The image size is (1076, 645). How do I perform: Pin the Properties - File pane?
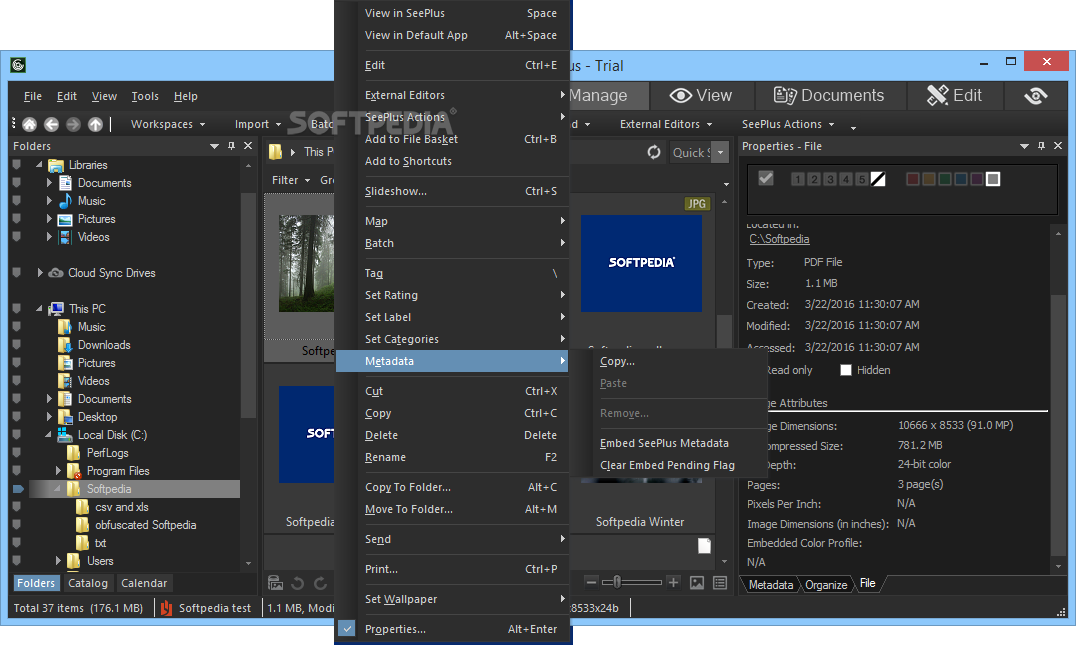point(1041,145)
